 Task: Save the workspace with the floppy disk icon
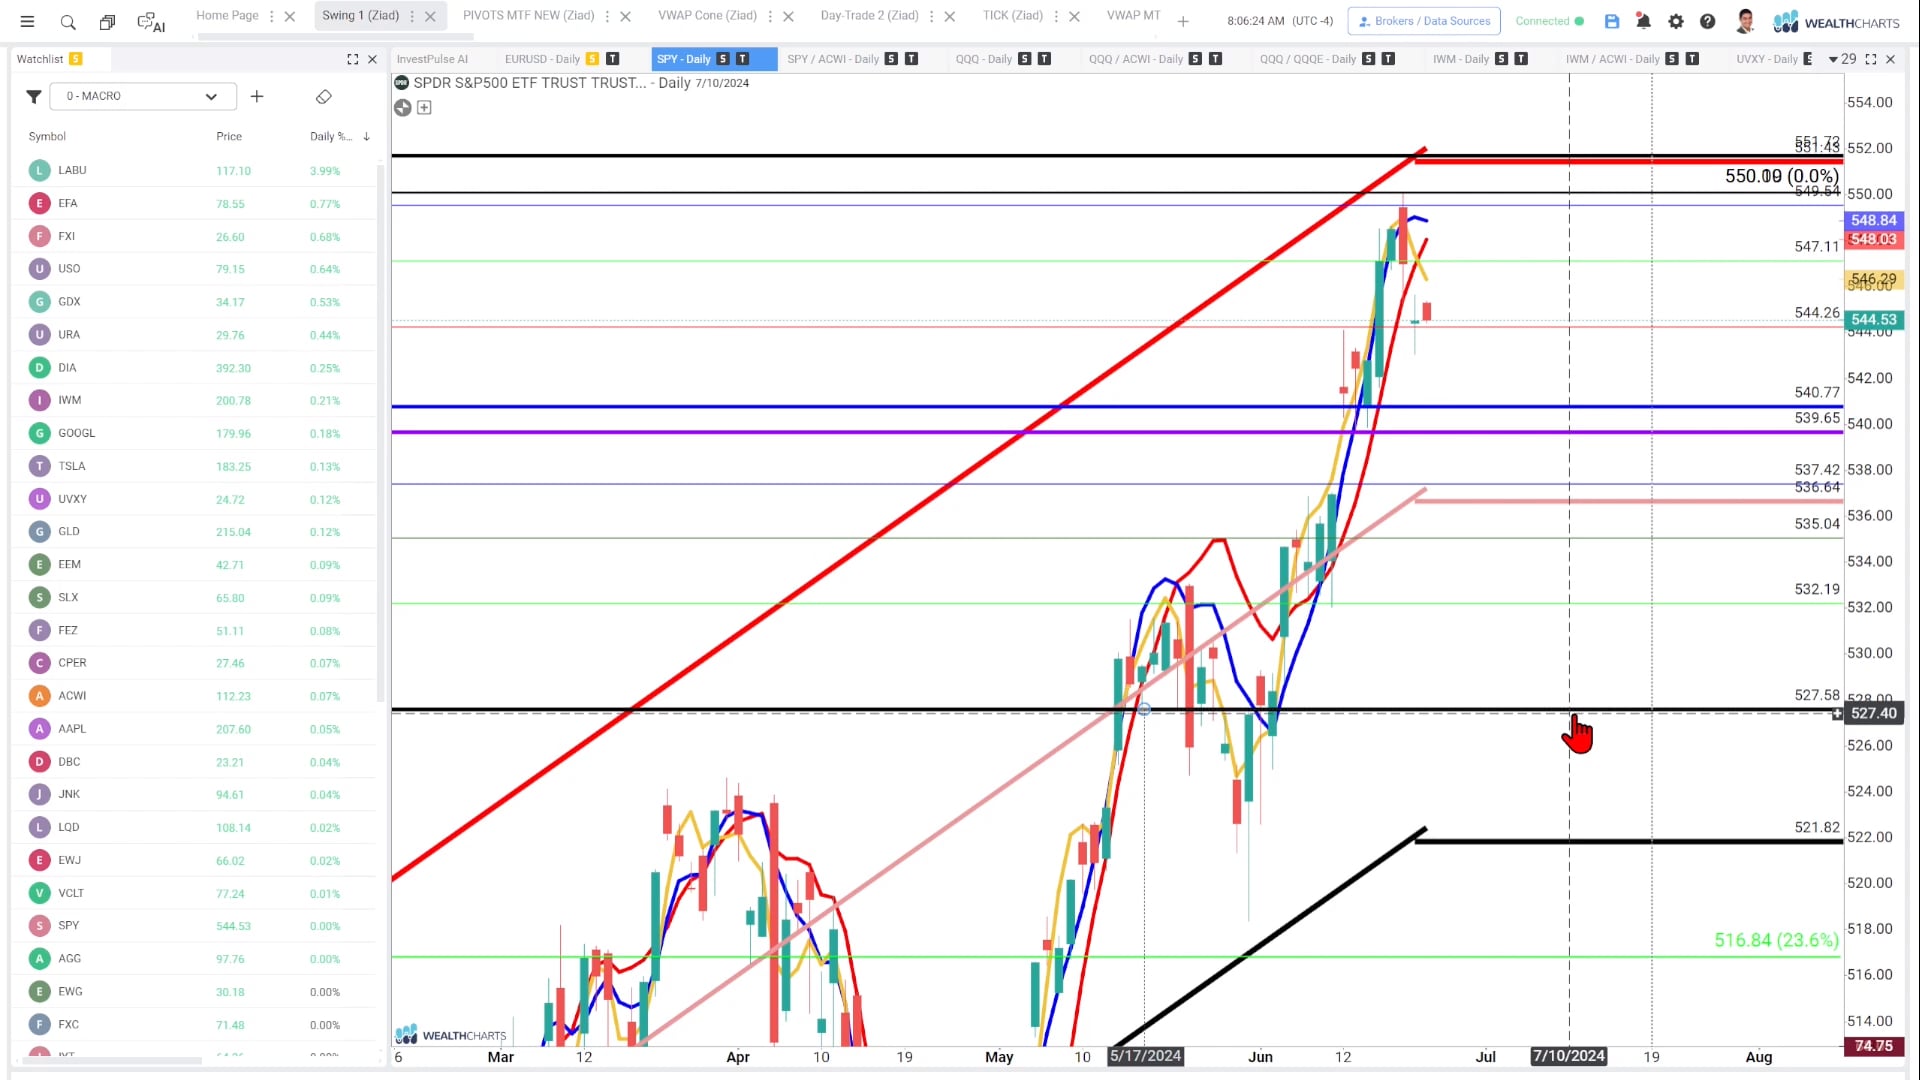click(x=1612, y=21)
